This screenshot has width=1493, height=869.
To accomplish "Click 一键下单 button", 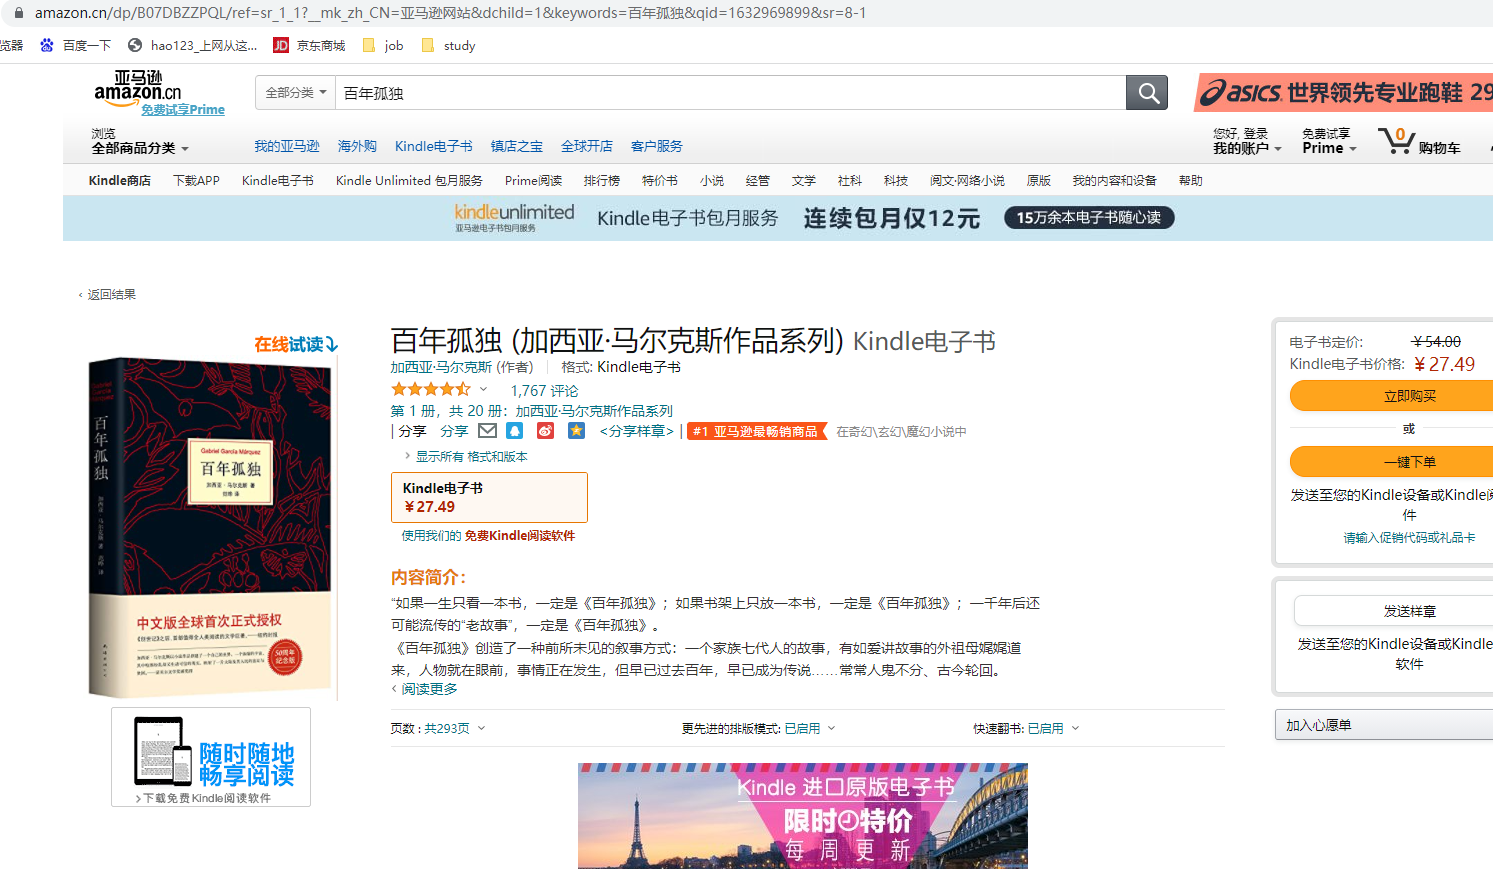I will pos(1391,462).
